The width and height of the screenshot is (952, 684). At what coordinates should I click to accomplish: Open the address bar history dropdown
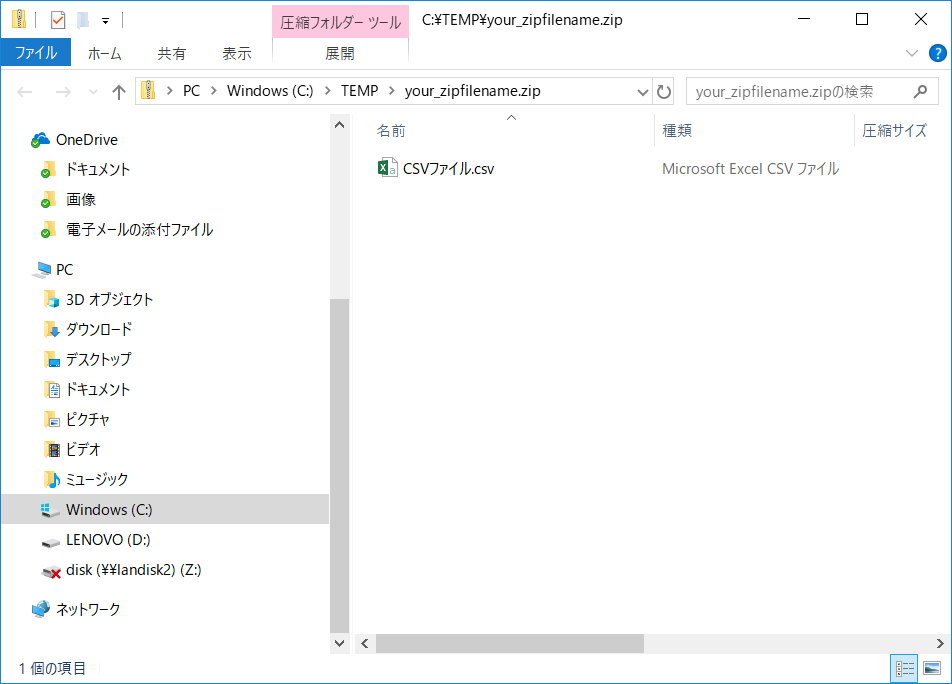(642, 92)
